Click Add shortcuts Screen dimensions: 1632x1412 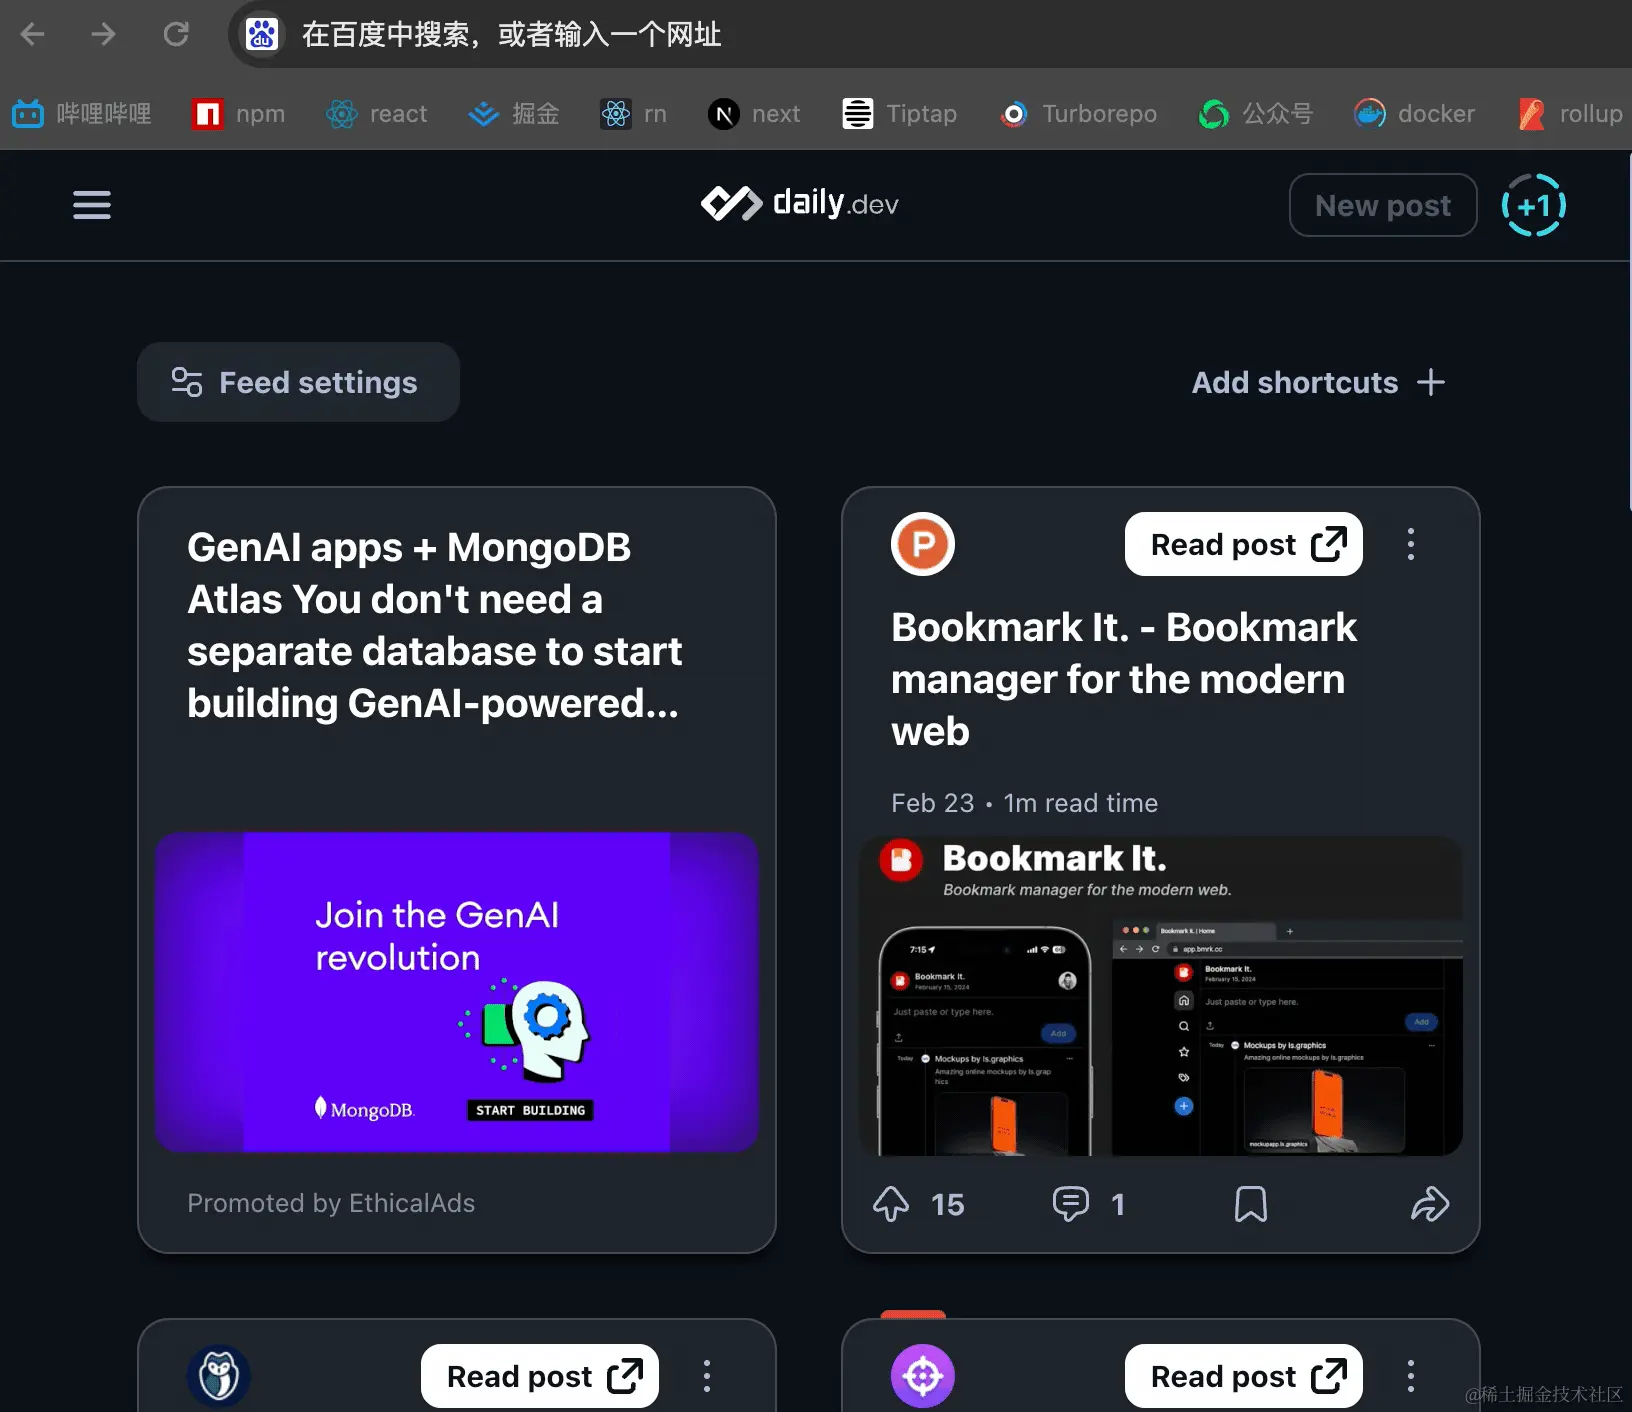pyautogui.click(x=1318, y=382)
